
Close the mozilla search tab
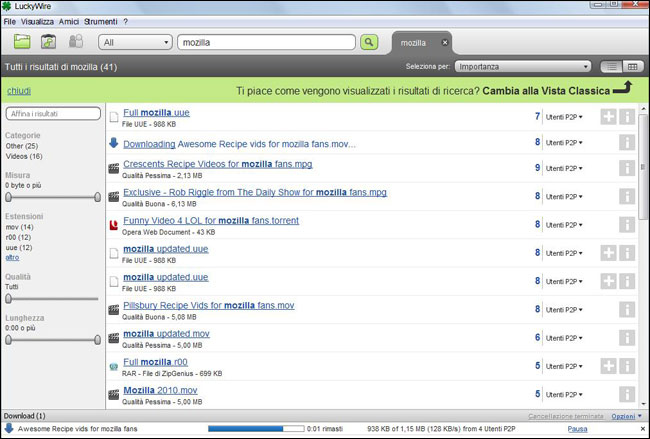(445, 42)
